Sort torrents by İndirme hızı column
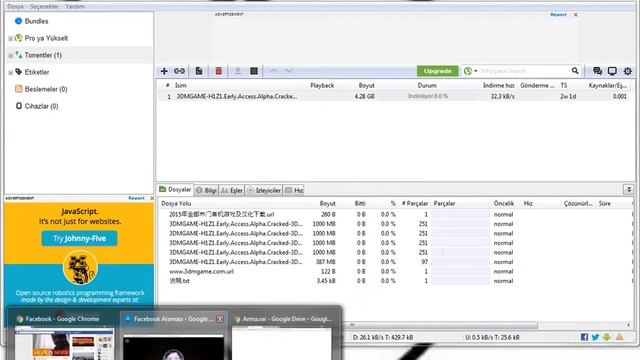Viewport: 640px width, 360px height. point(499,85)
